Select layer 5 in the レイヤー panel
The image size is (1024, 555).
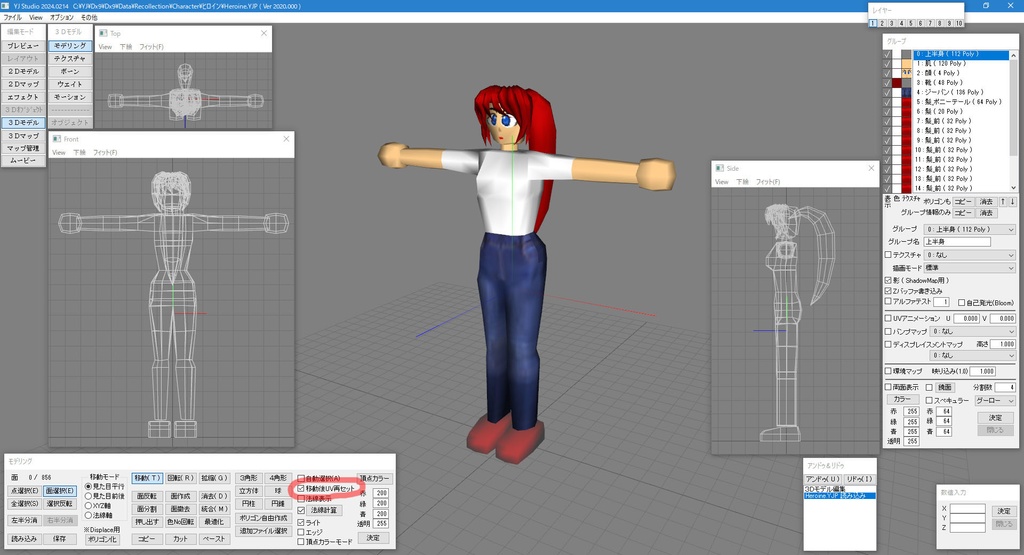(911, 23)
